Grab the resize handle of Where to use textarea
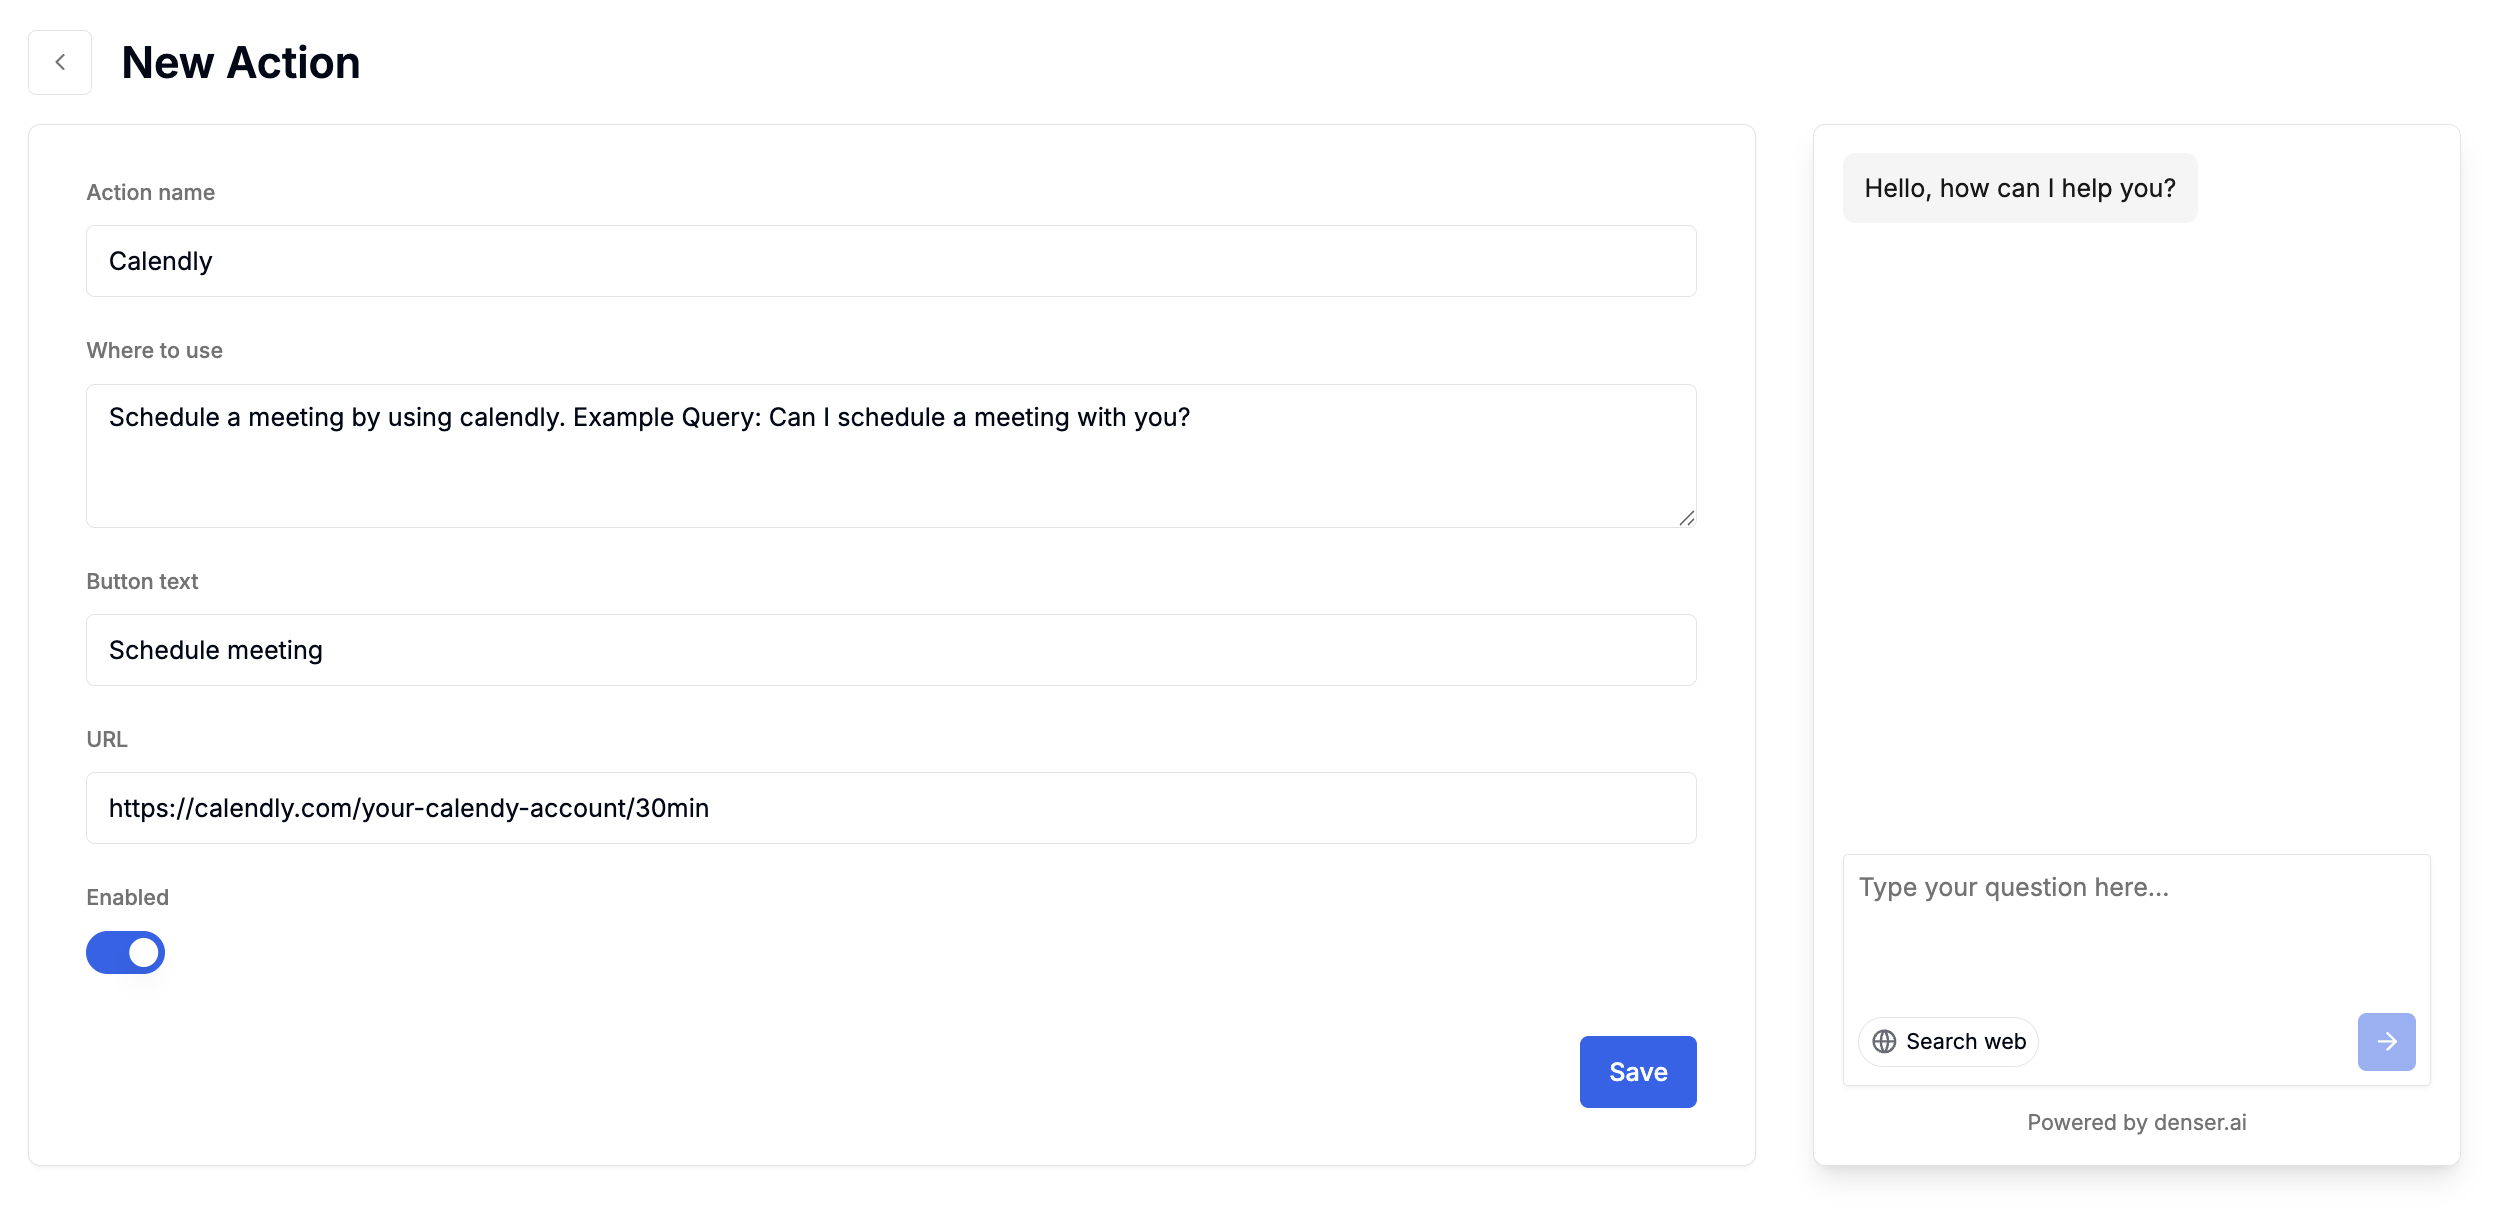Image resolution: width=2498 pixels, height=1222 pixels. click(1686, 517)
